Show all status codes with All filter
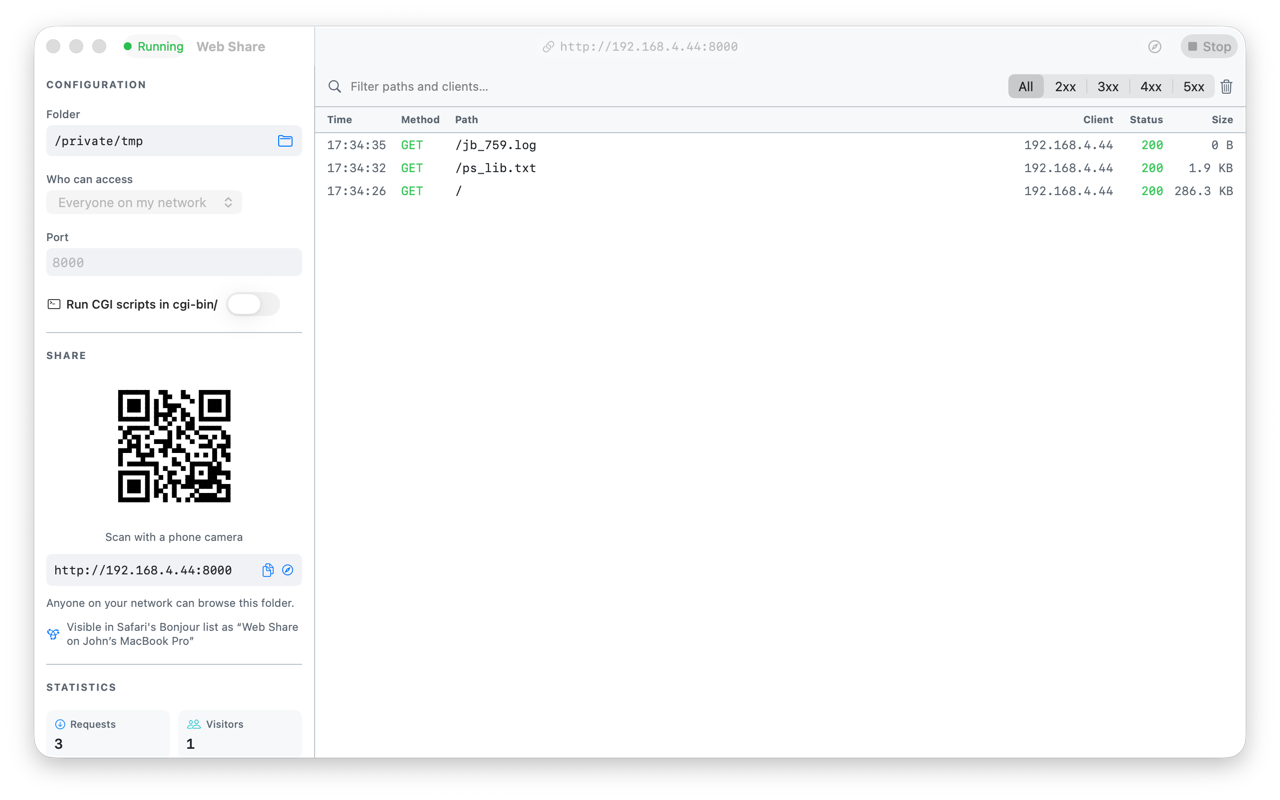 pyautogui.click(x=1026, y=87)
